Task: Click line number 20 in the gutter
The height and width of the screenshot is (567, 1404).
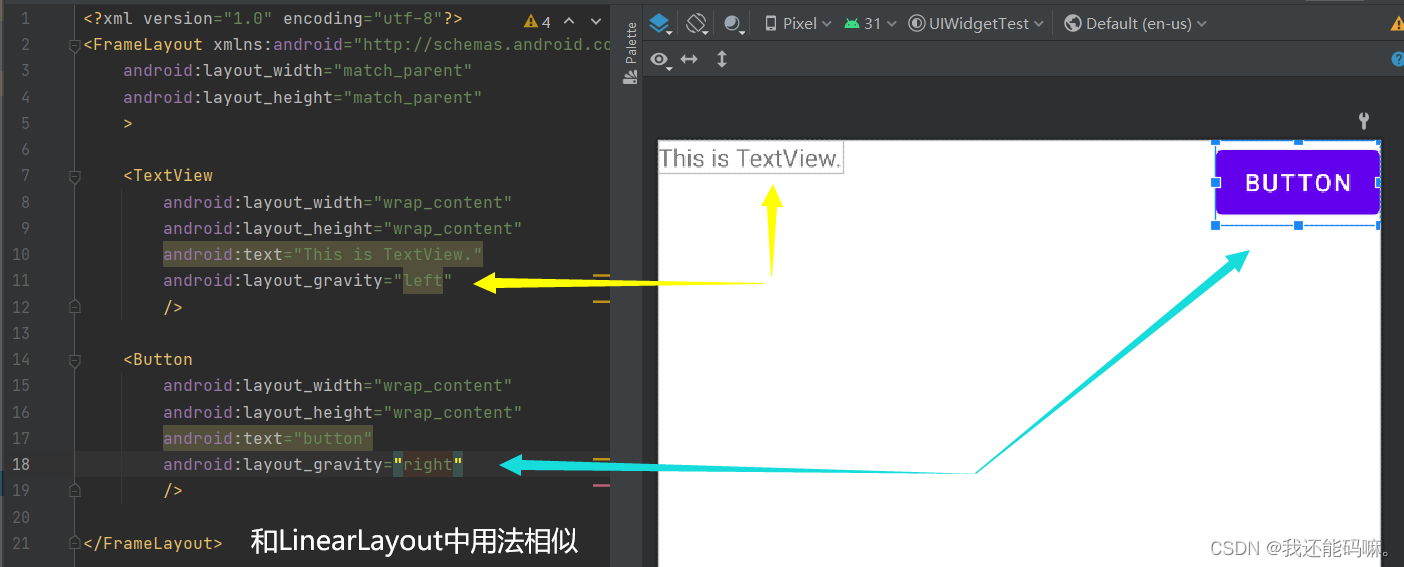Action: click(20, 517)
